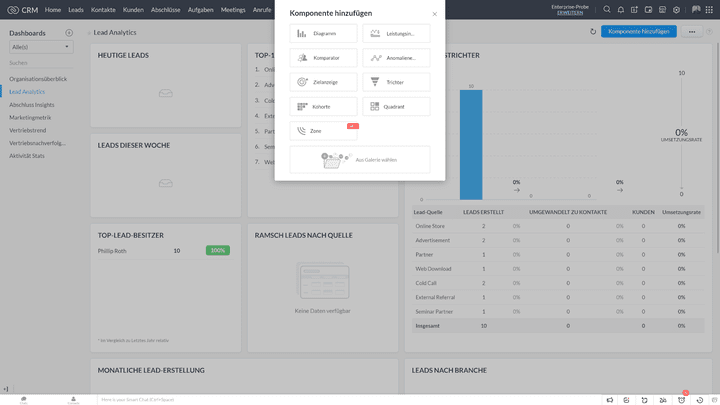Viewport: 720px width, 405px height.
Task: Open the three-dot more options menu
Action: 691,32
